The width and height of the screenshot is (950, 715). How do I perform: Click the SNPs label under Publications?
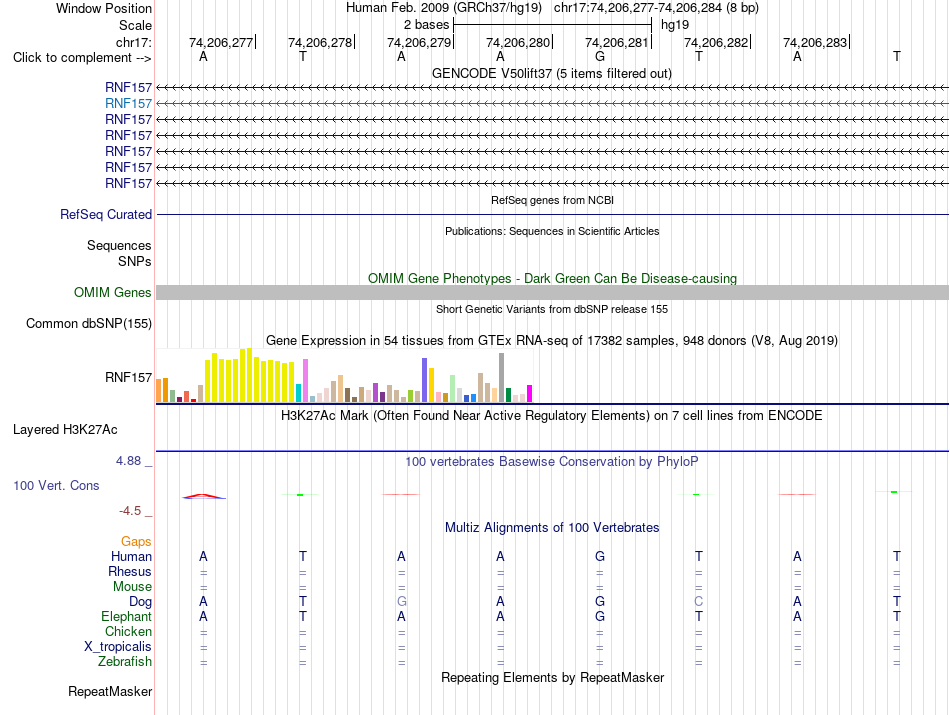135,261
